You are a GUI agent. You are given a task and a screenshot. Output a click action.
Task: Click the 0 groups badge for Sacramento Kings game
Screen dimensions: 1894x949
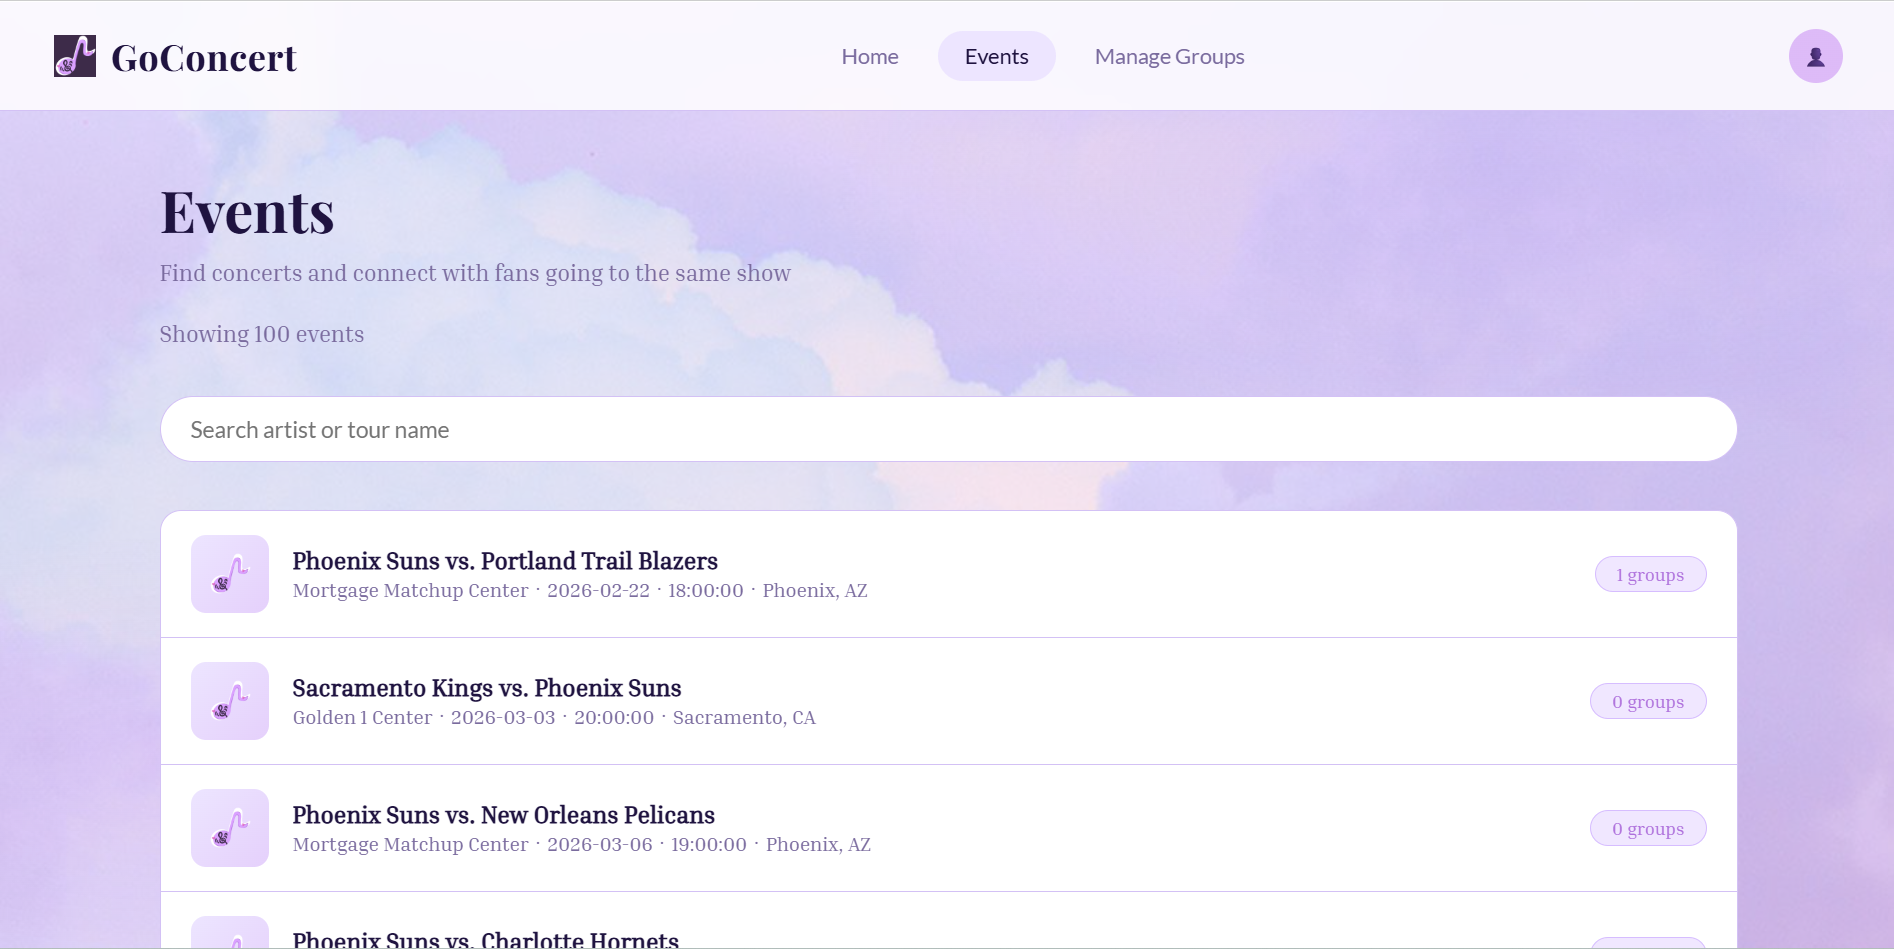click(1648, 701)
